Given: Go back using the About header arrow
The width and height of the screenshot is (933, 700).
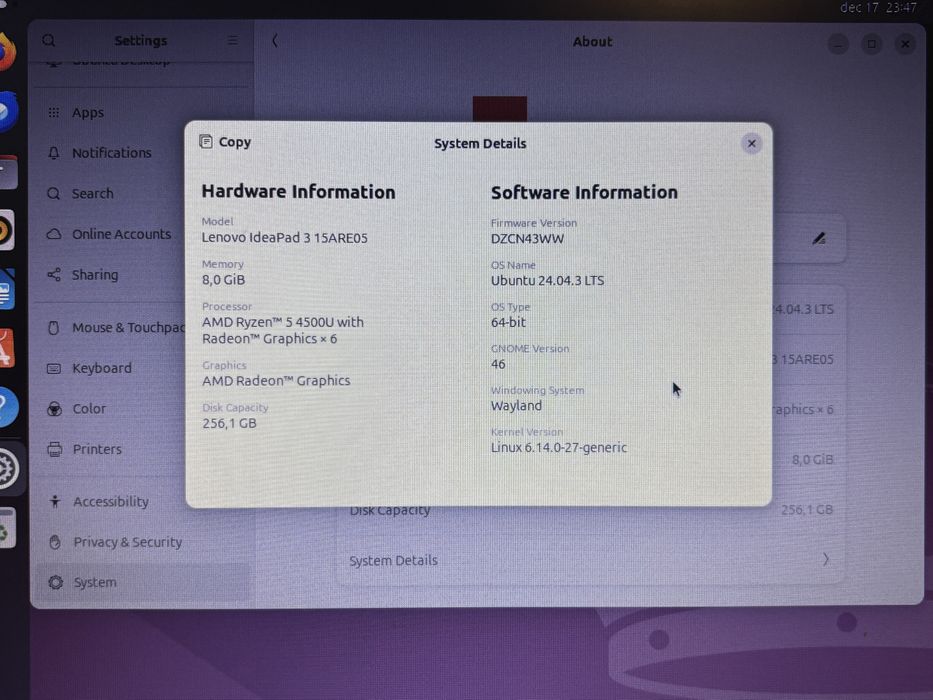Looking at the screenshot, I should coord(274,41).
